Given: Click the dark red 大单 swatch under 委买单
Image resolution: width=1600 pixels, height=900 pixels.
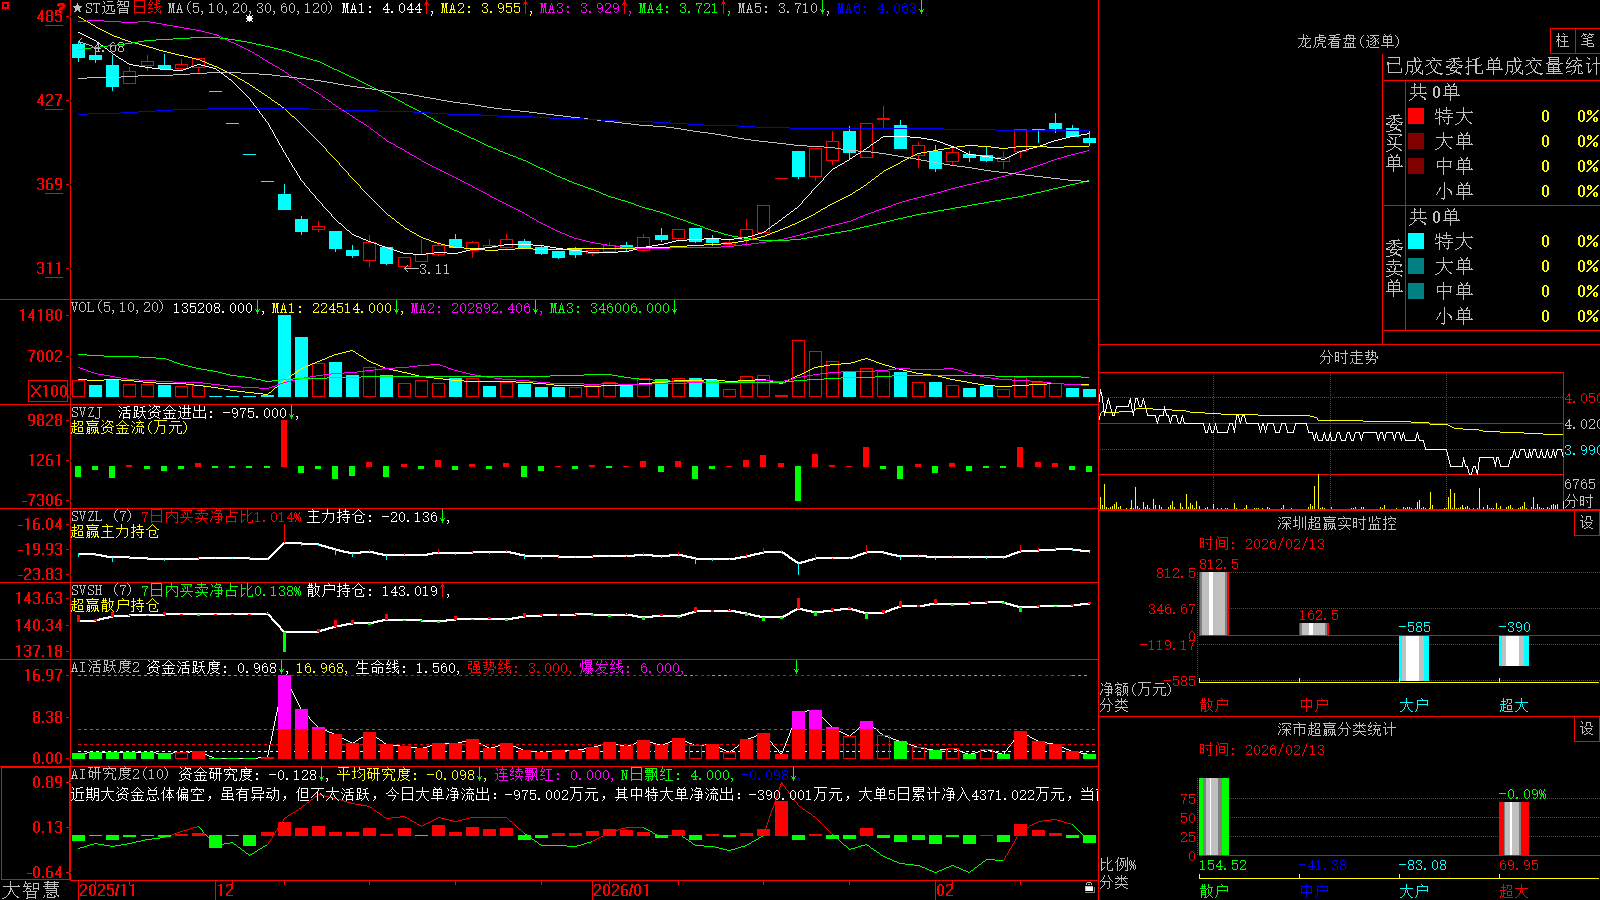Looking at the screenshot, I should pyautogui.click(x=1416, y=141).
